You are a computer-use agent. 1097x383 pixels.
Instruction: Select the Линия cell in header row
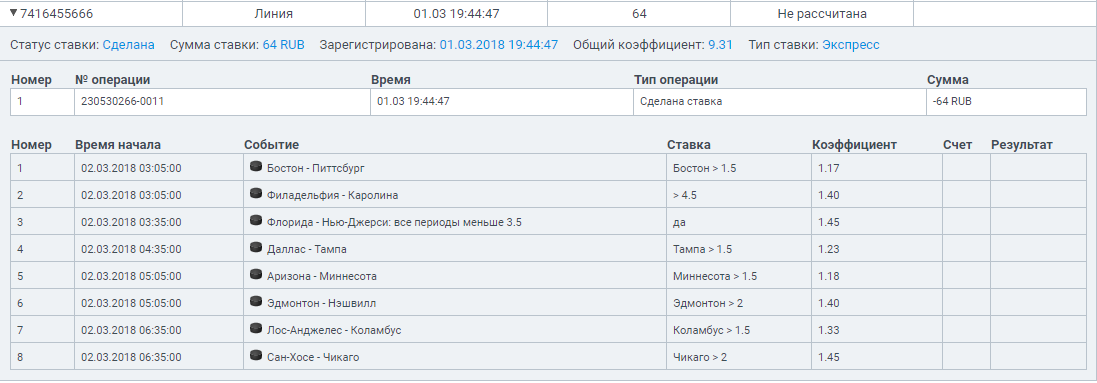click(x=274, y=13)
